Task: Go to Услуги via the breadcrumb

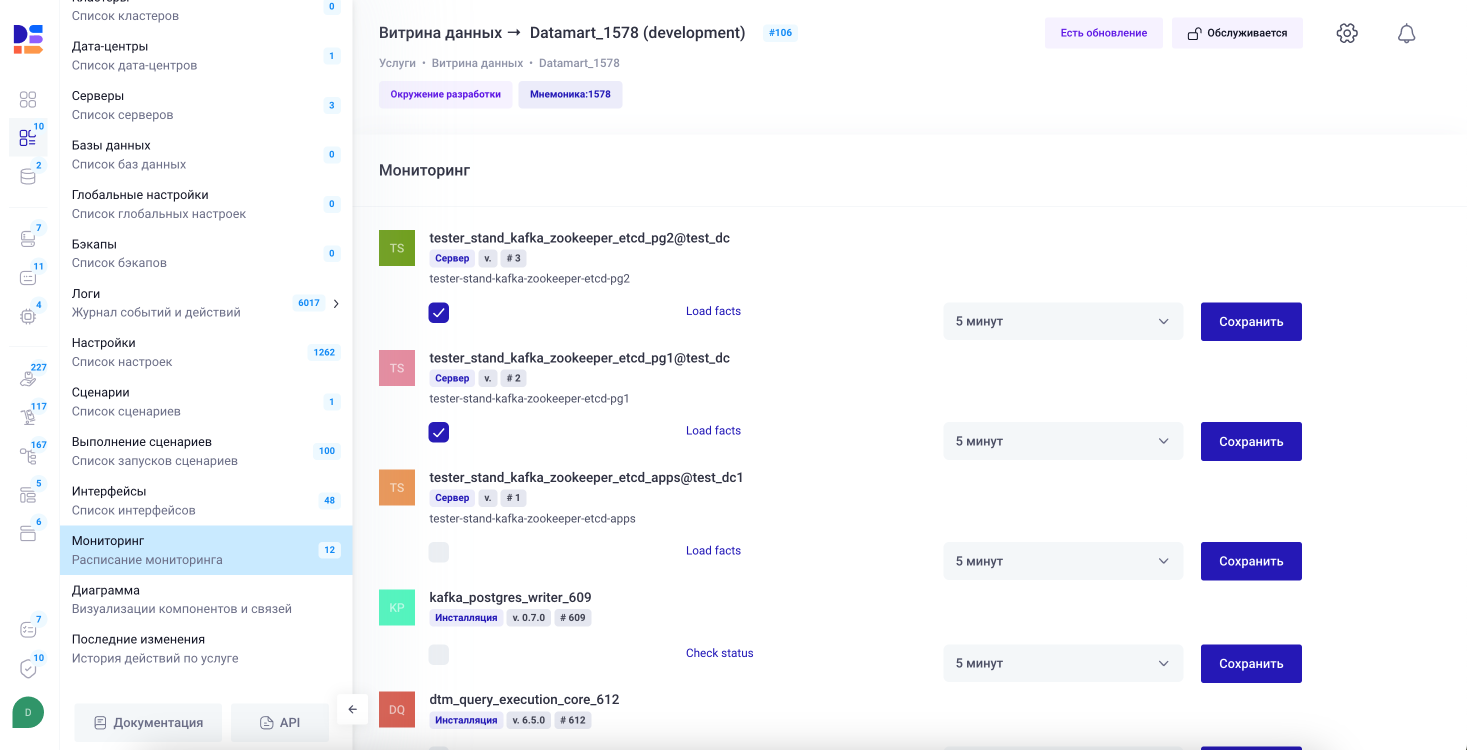Action: [397, 62]
